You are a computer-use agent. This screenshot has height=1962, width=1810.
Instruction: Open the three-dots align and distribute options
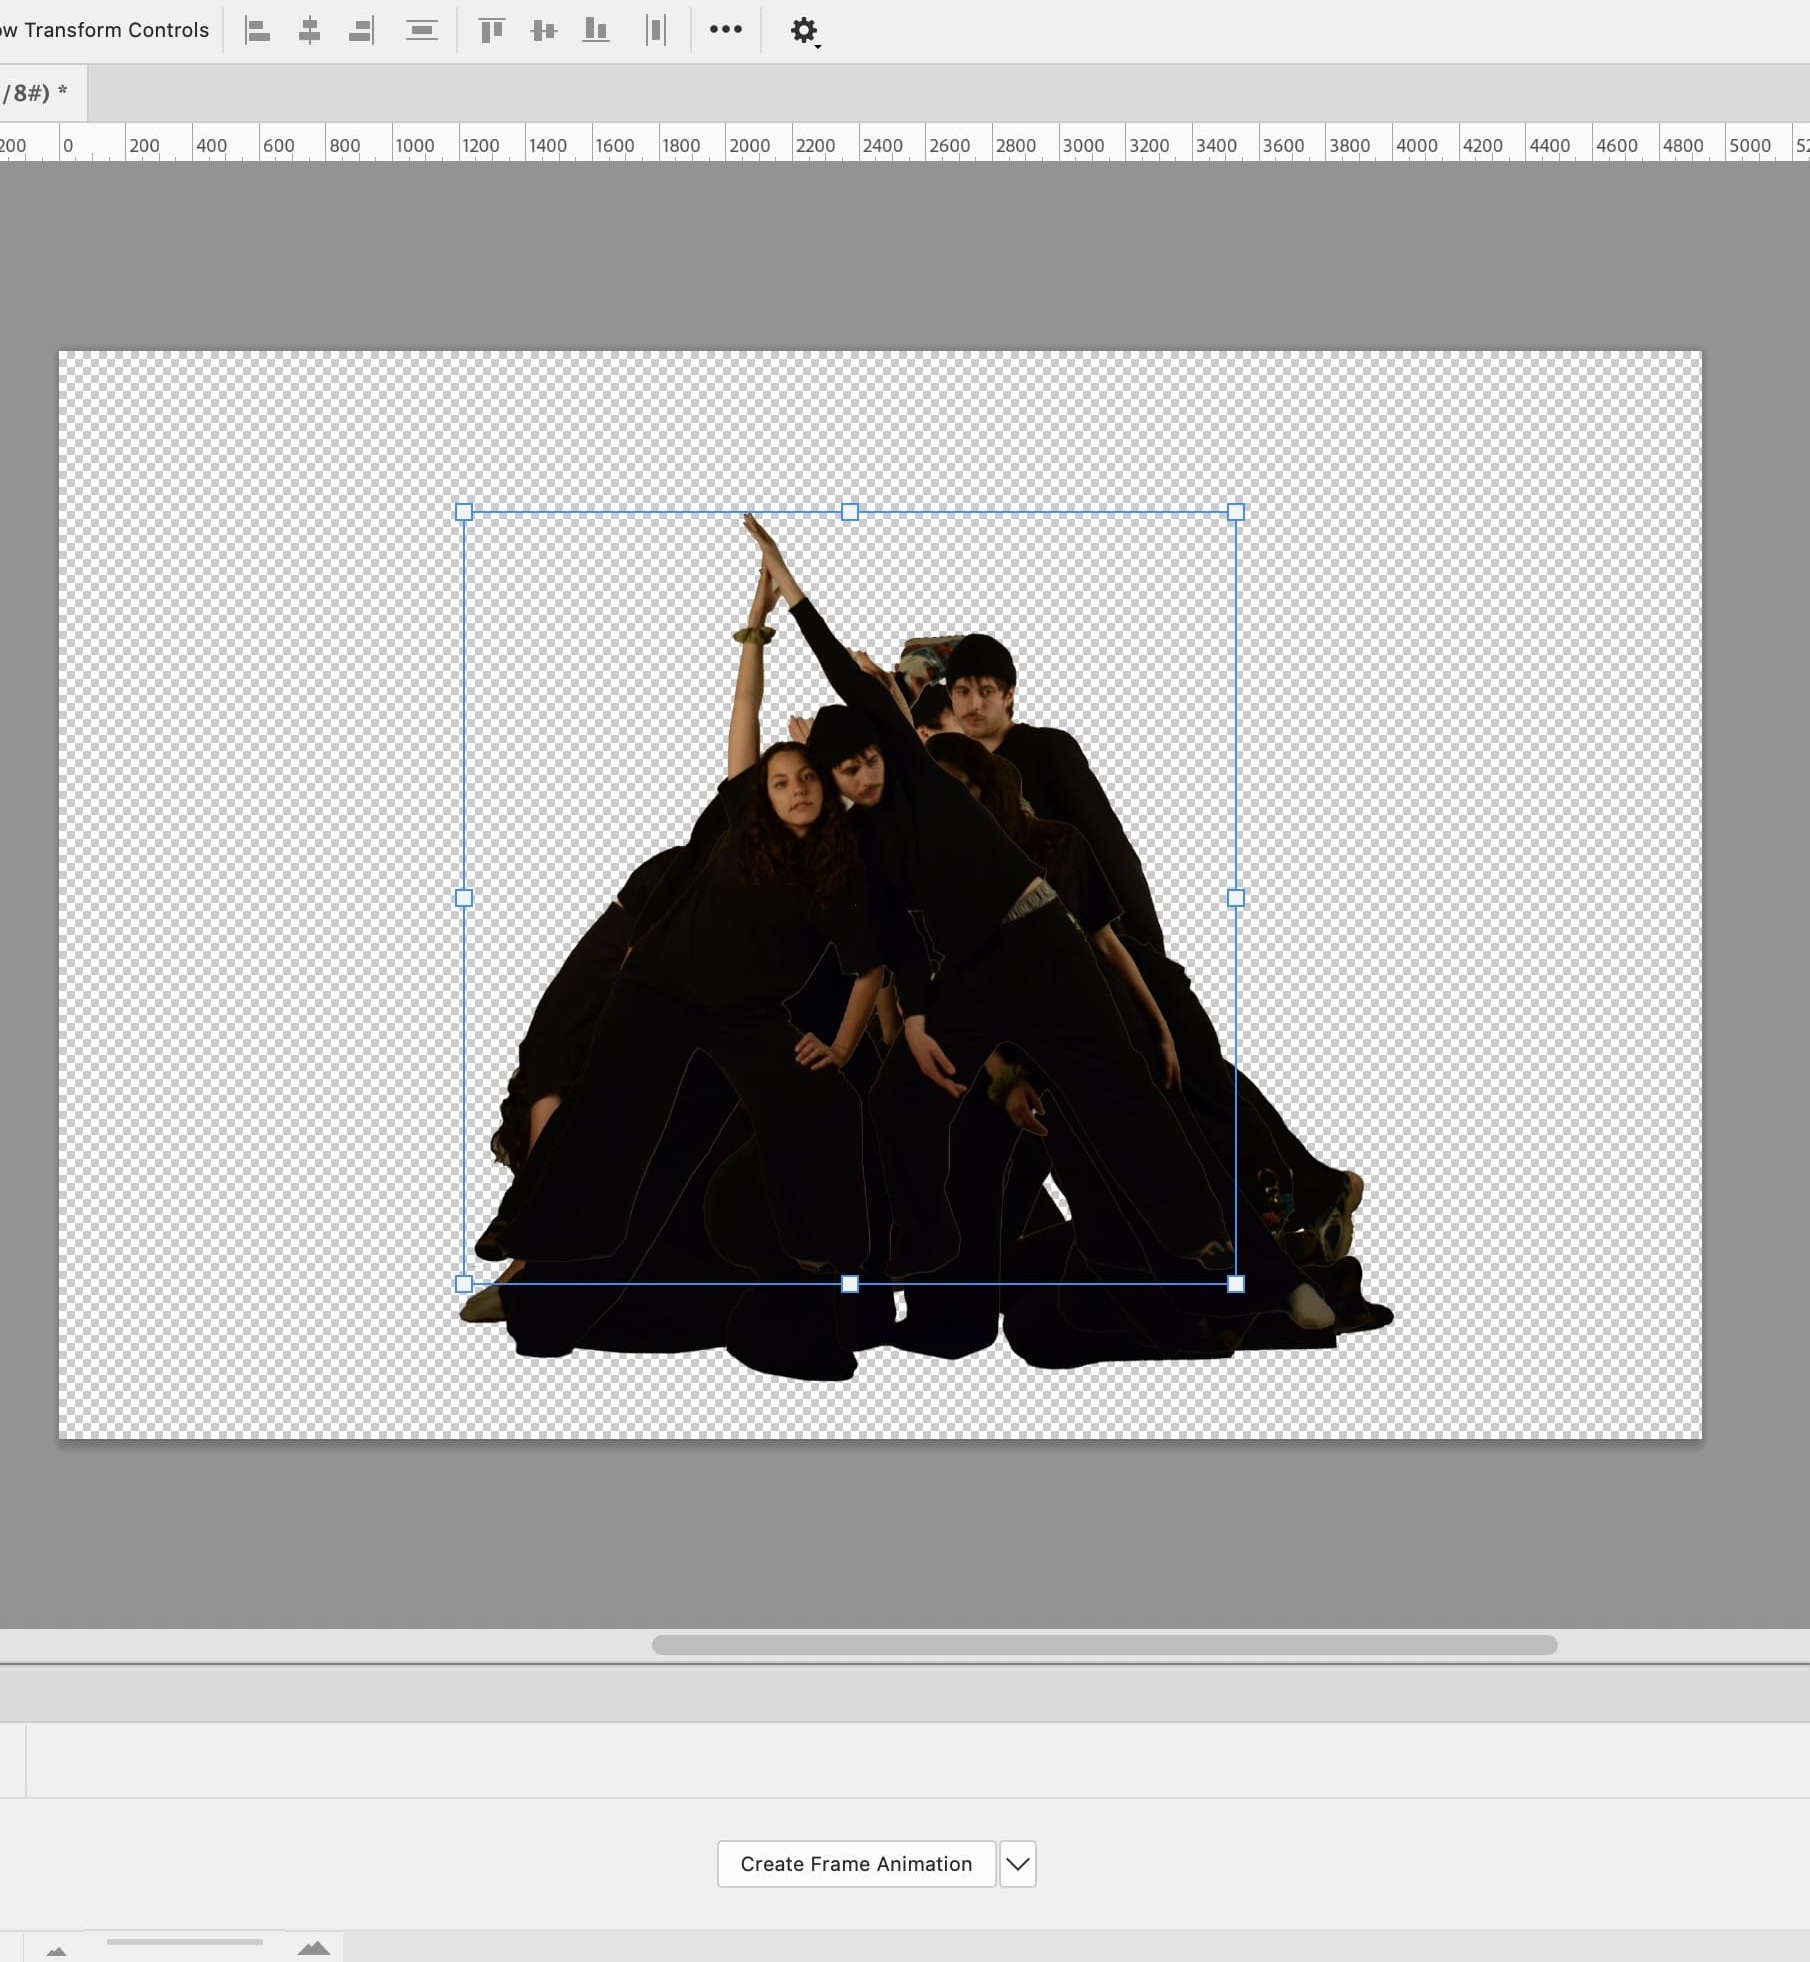pyautogui.click(x=726, y=29)
